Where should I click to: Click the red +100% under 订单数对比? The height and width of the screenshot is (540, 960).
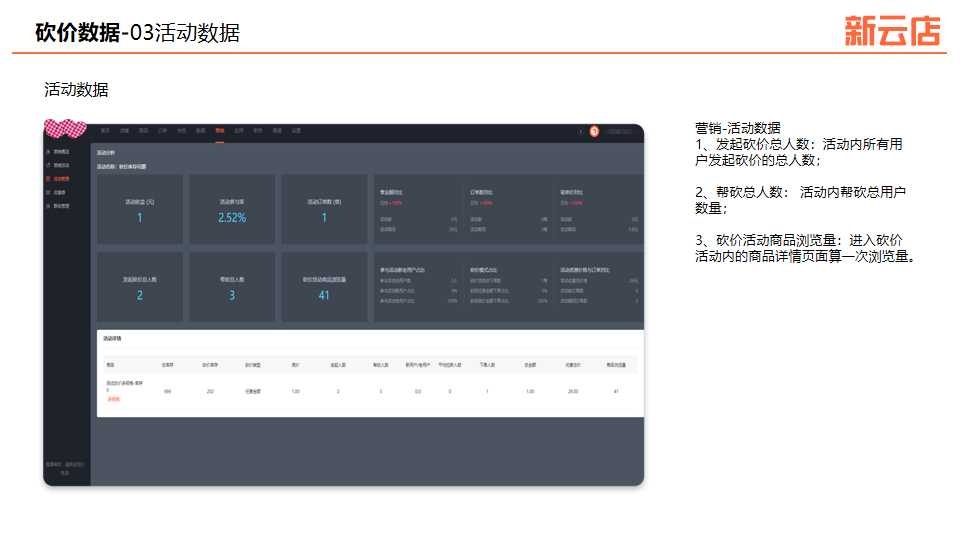point(486,203)
